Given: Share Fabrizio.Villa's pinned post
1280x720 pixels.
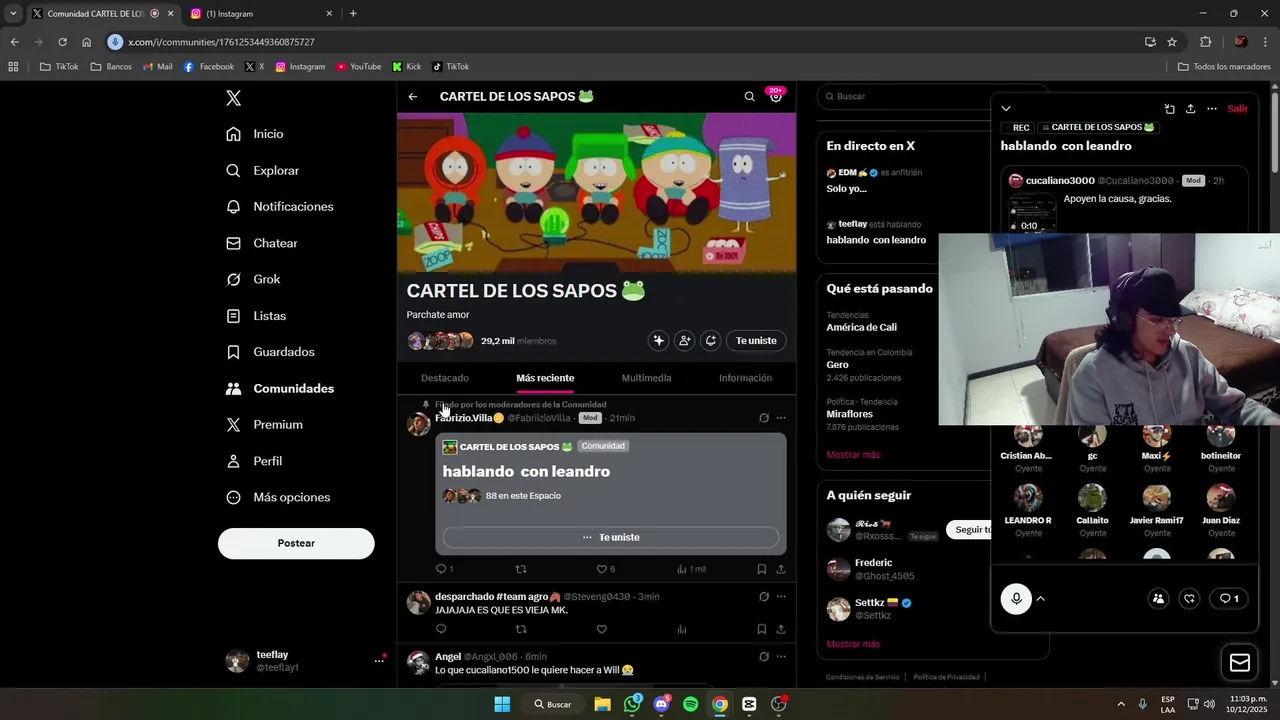Looking at the screenshot, I should coord(781,569).
